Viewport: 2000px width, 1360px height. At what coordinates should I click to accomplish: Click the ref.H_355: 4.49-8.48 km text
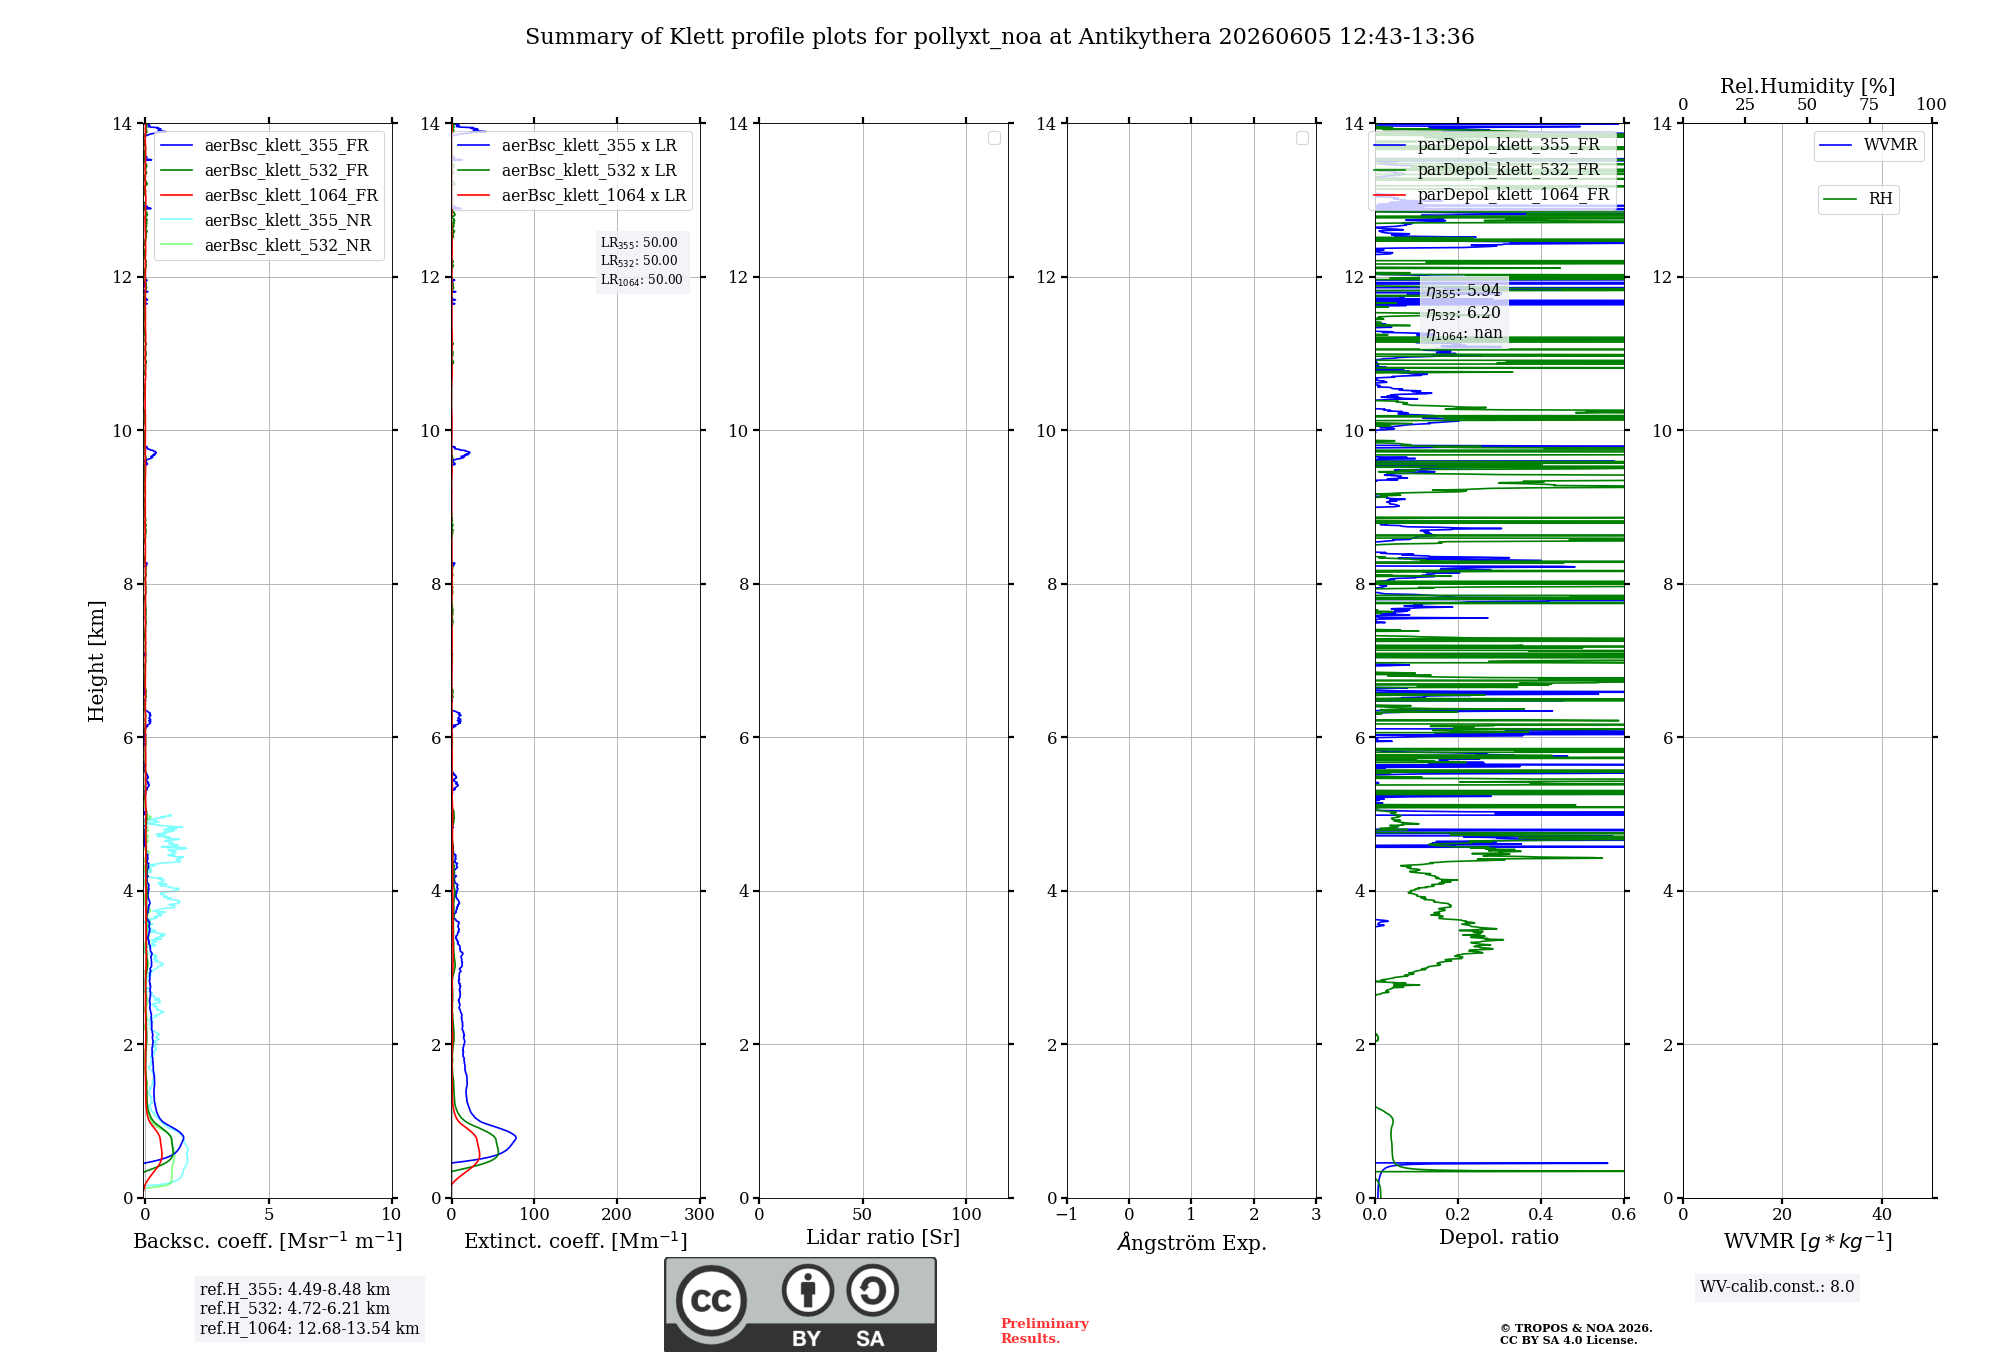click(x=295, y=1290)
